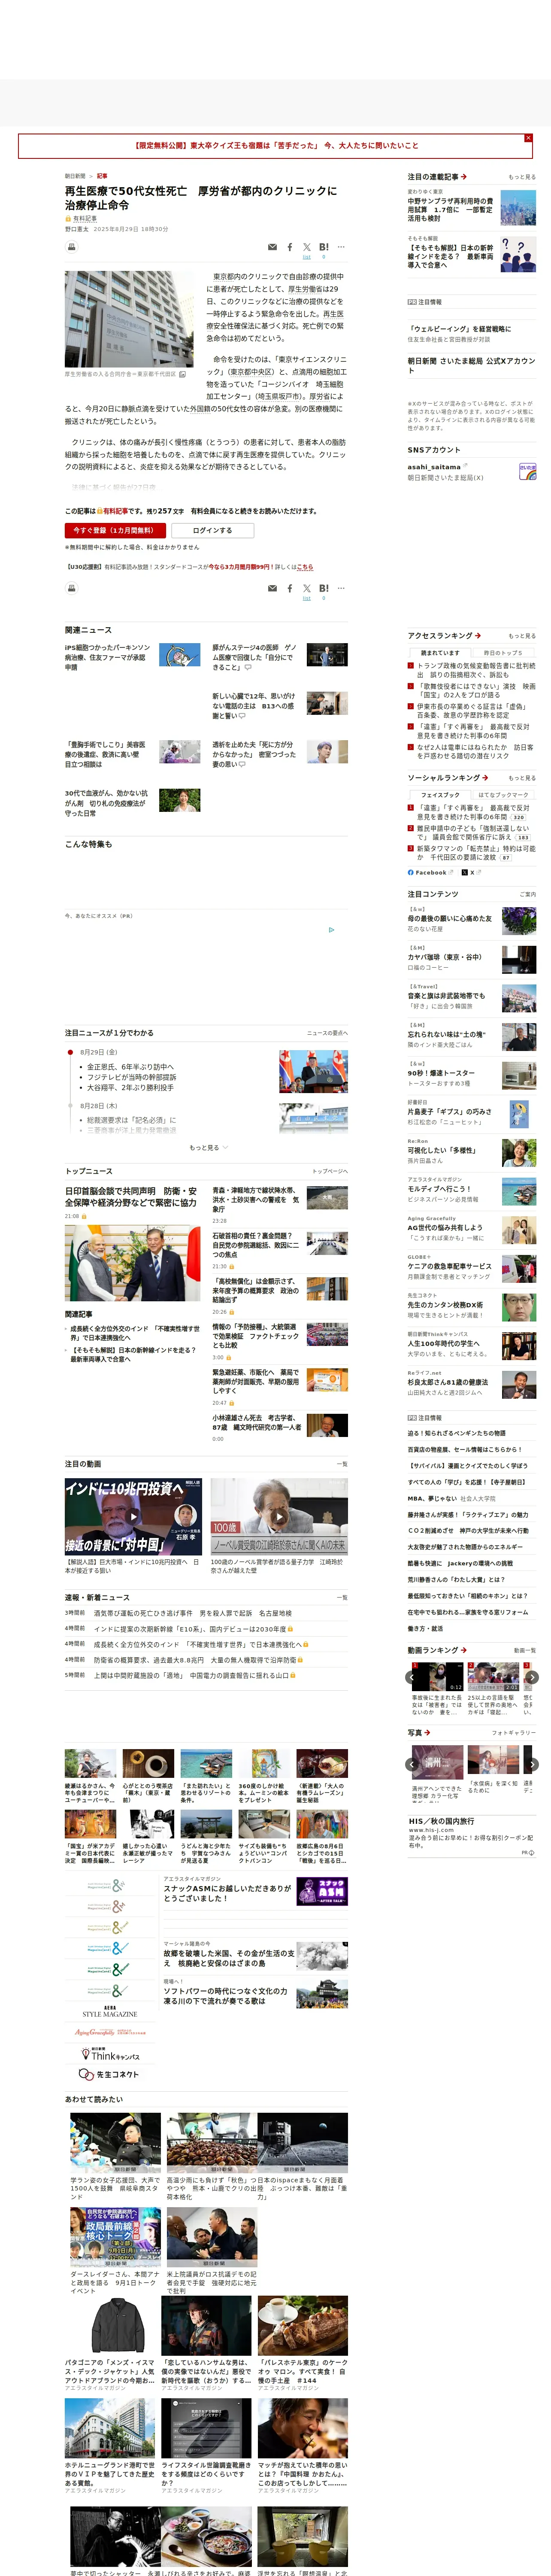Share by mail using the icon above the article

(272, 247)
